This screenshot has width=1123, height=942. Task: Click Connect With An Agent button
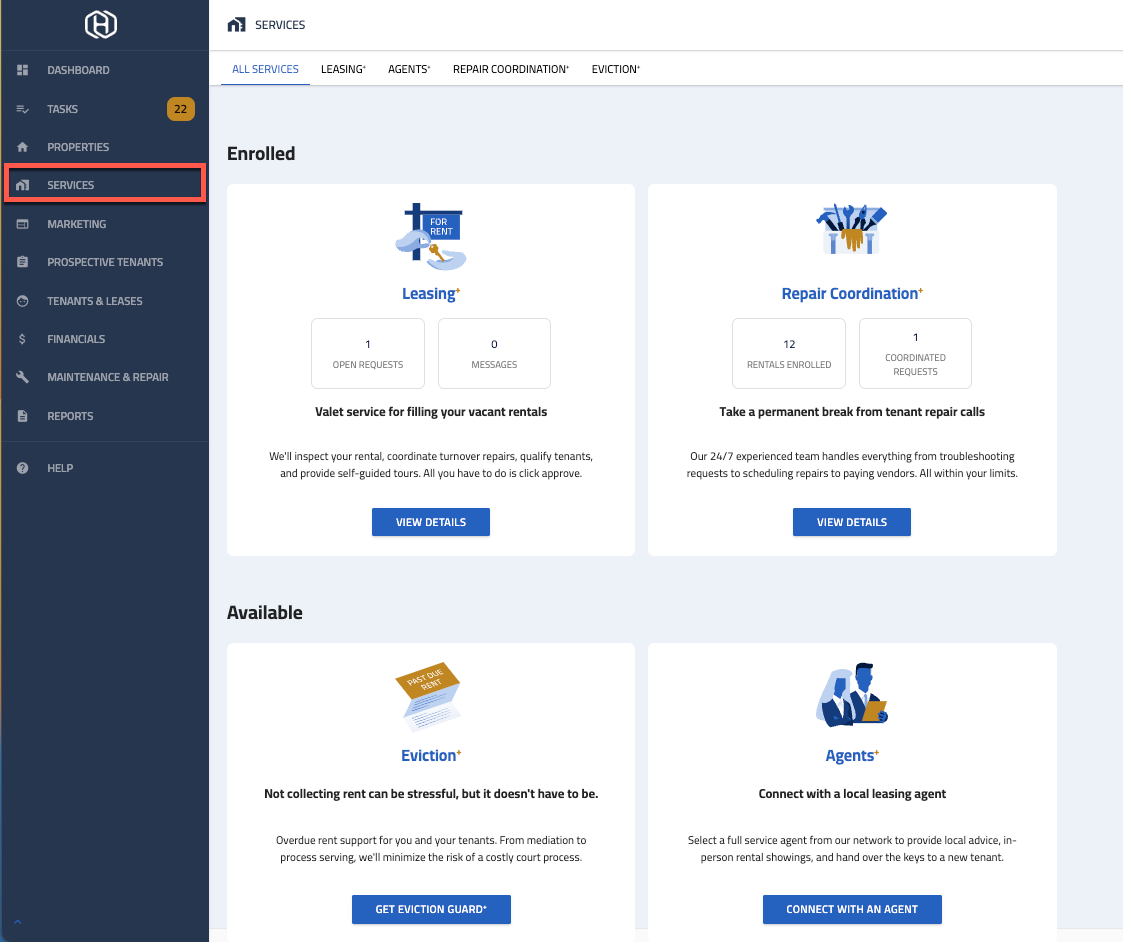click(x=852, y=909)
